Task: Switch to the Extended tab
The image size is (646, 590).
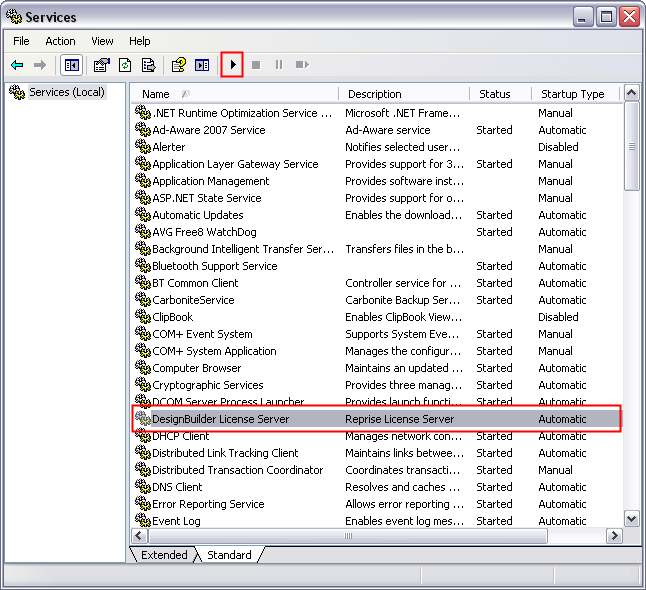Action: click(164, 555)
